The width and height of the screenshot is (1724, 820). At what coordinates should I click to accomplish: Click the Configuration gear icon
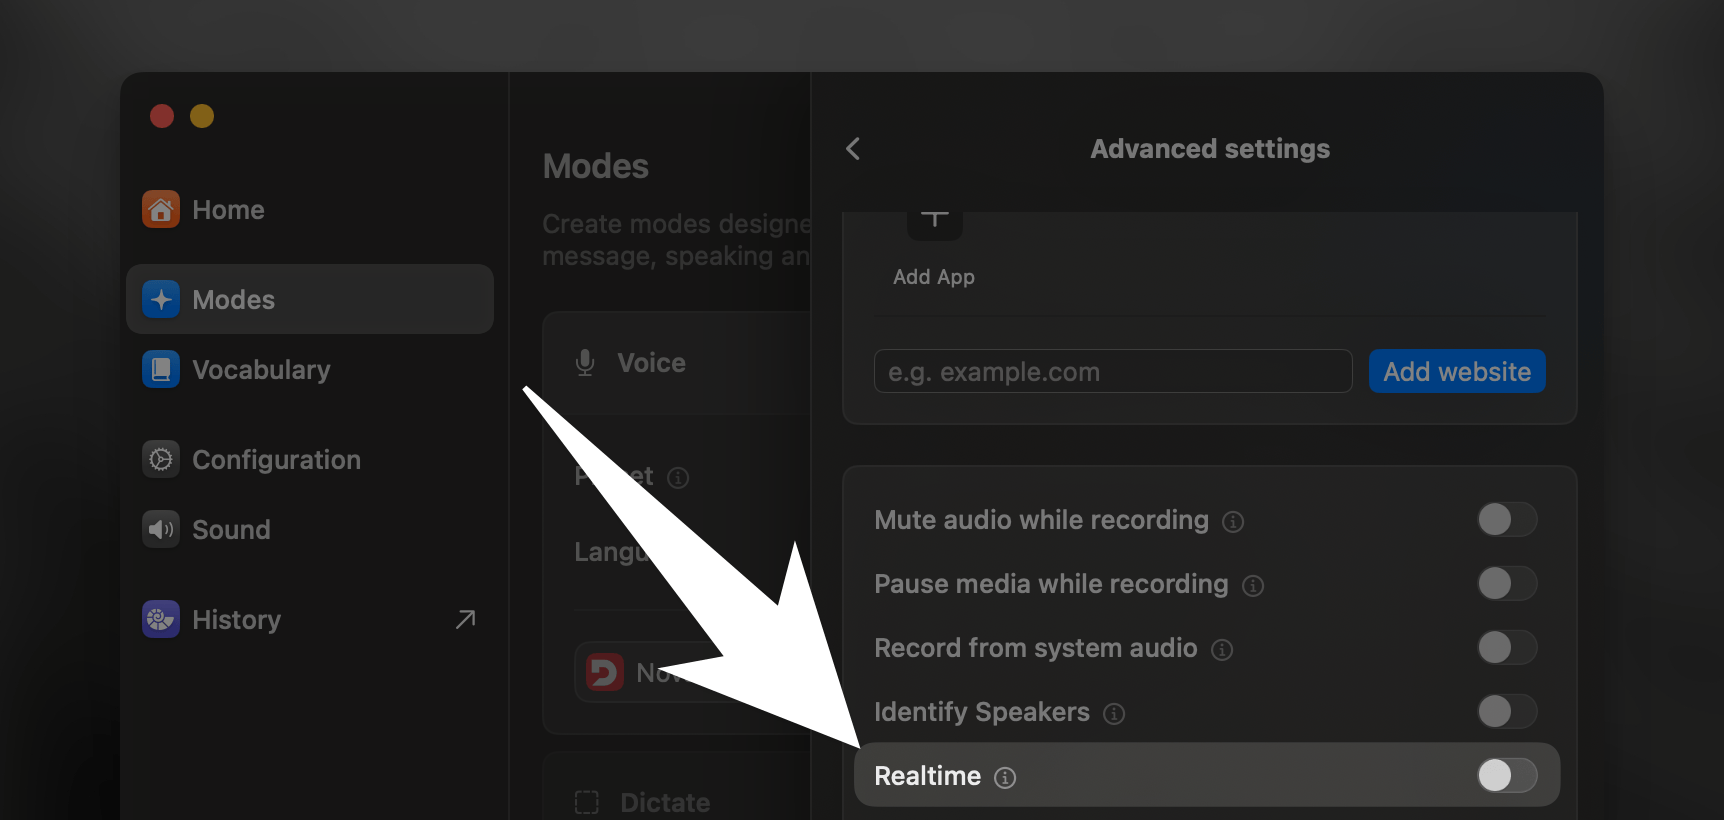161,459
